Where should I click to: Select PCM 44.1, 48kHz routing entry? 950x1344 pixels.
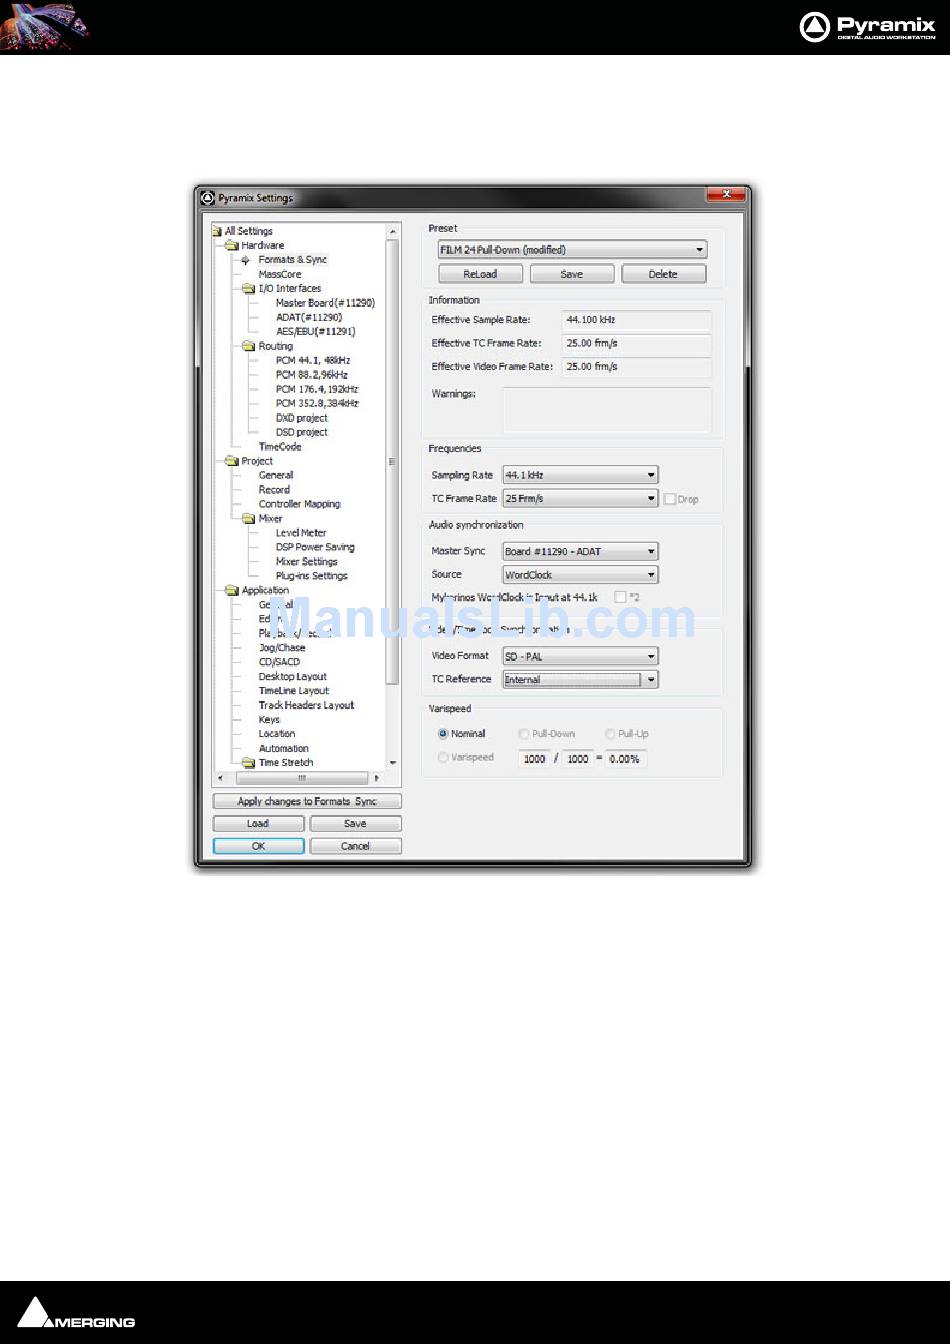(x=313, y=360)
